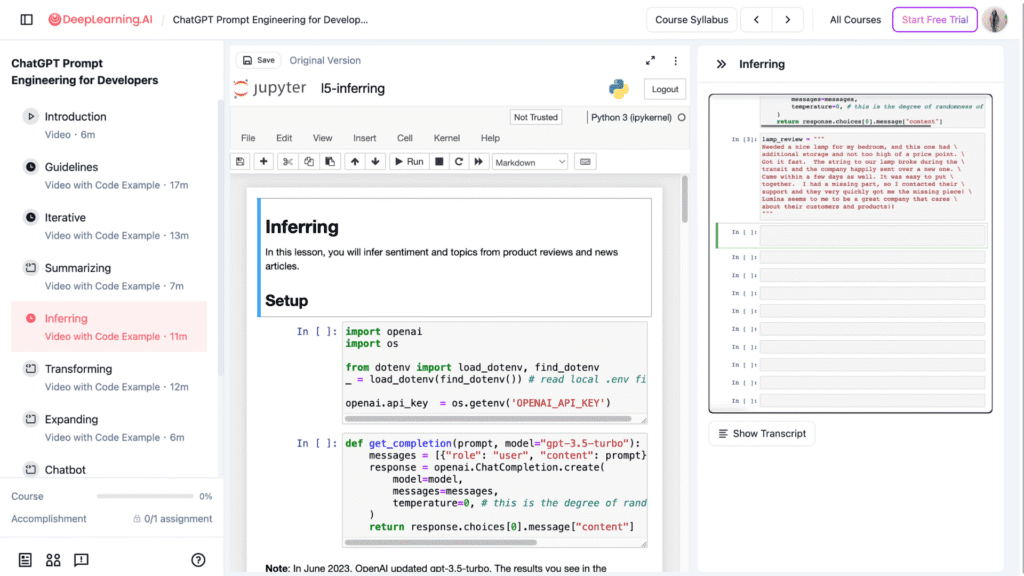
Task: Open the notes list icon at sidebar bottom
Action: coord(25,560)
